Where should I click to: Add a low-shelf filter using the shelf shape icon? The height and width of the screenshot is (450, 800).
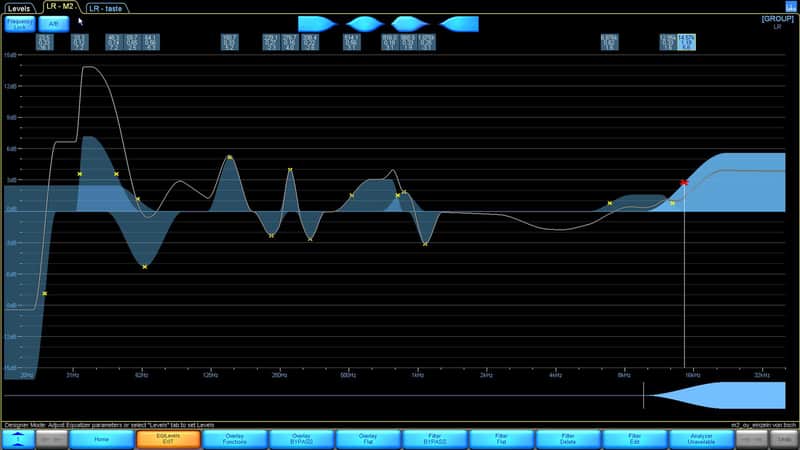pos(317,24)
